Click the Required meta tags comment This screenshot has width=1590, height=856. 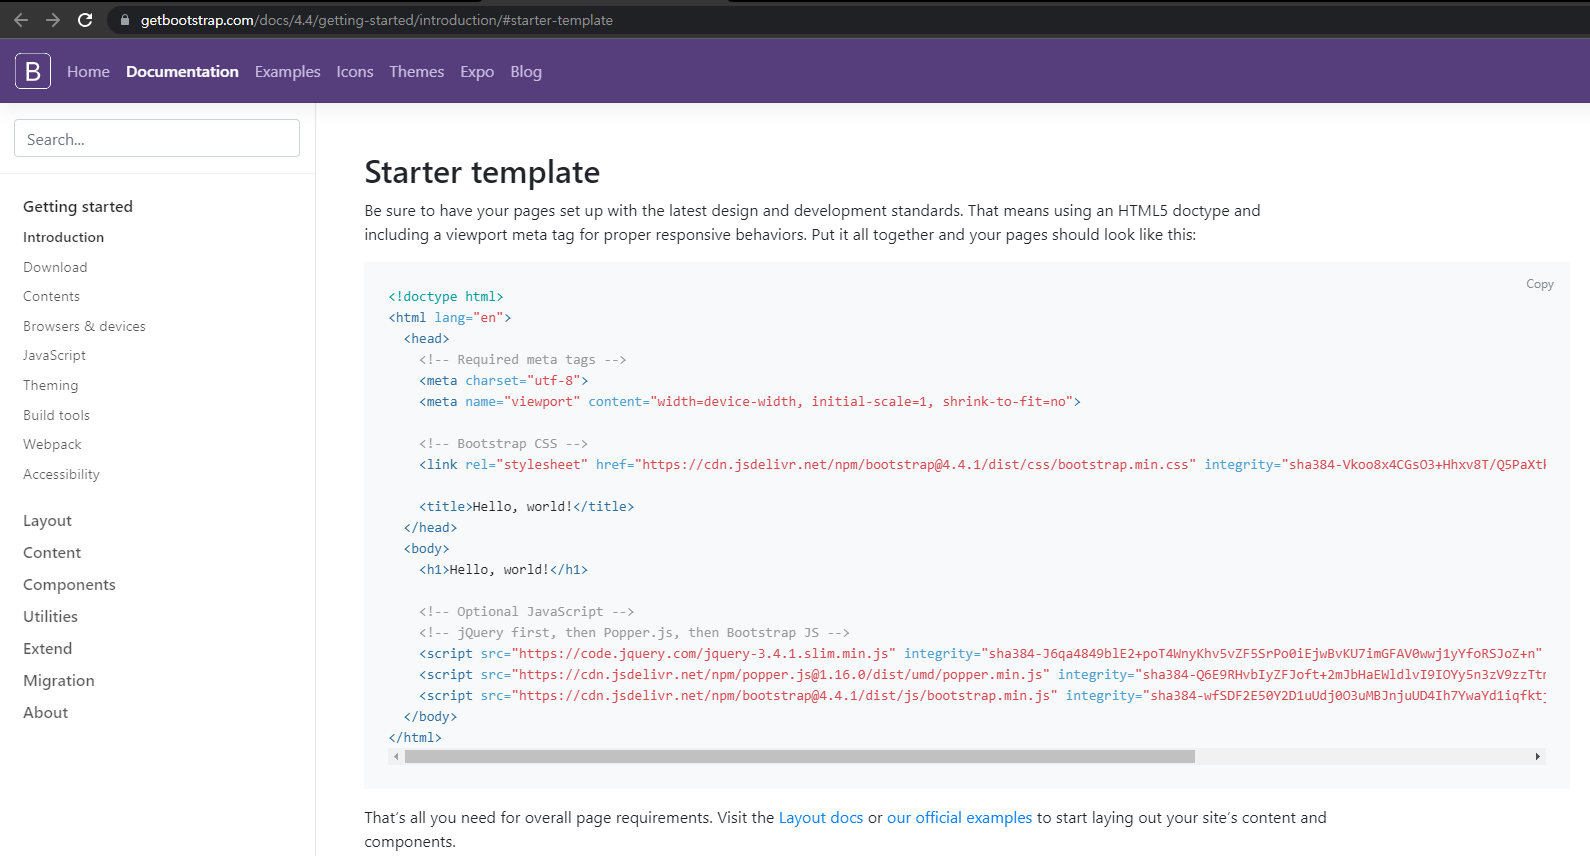tap(523, 360)
